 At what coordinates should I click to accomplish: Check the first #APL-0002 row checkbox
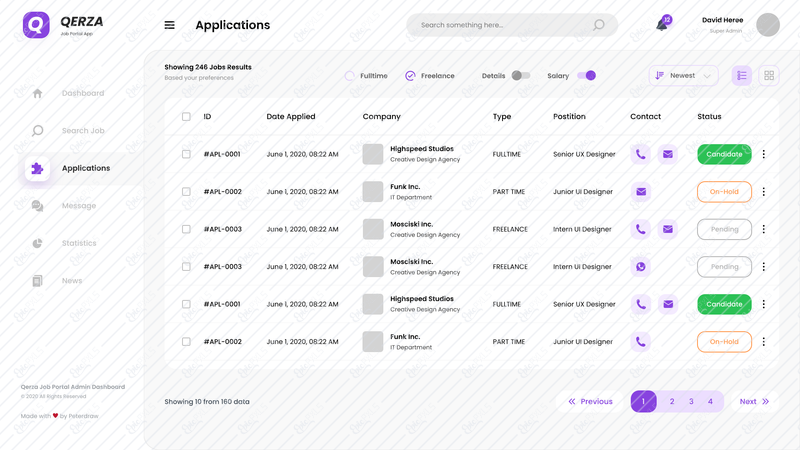coord(186,192)
